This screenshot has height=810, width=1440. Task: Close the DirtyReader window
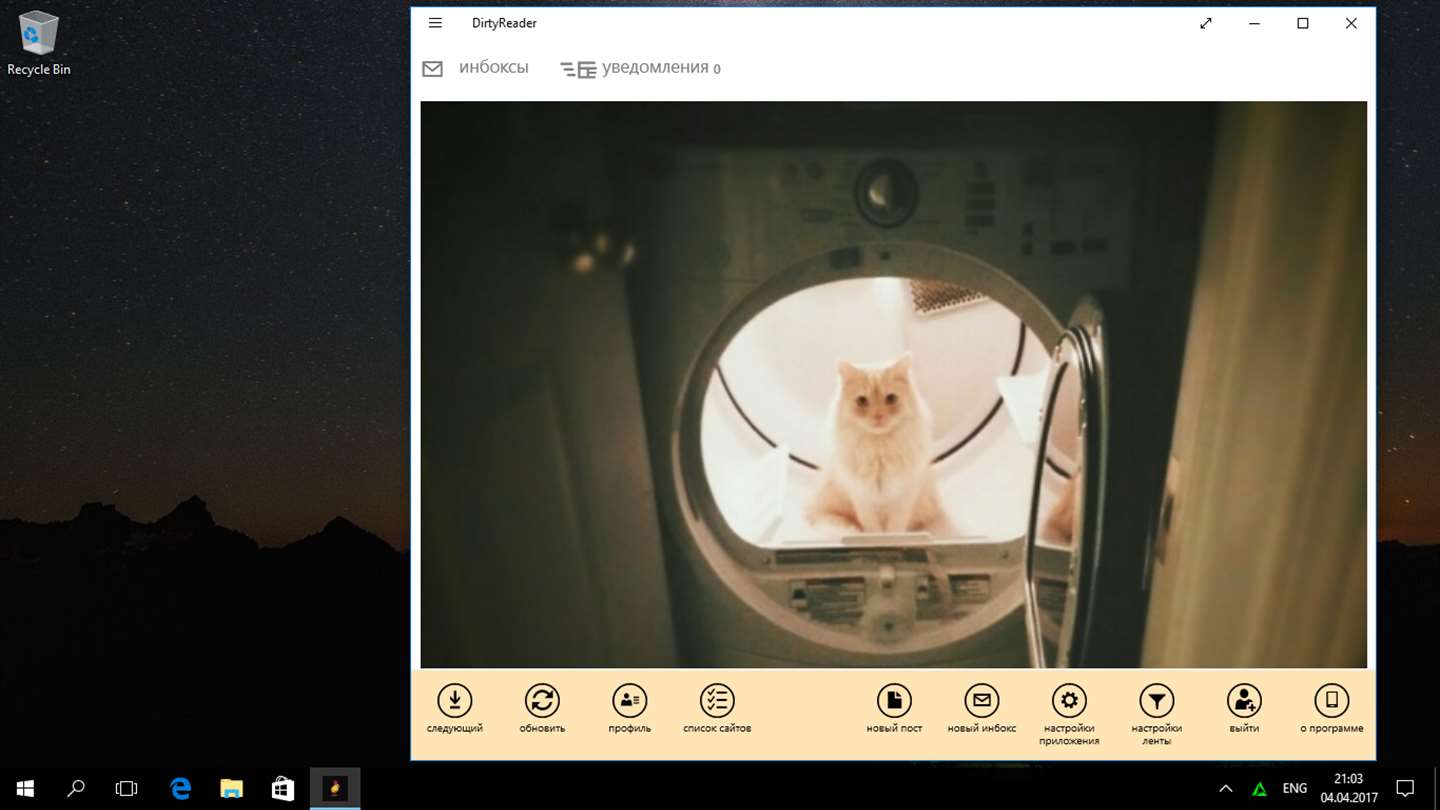click(1351, 23)
